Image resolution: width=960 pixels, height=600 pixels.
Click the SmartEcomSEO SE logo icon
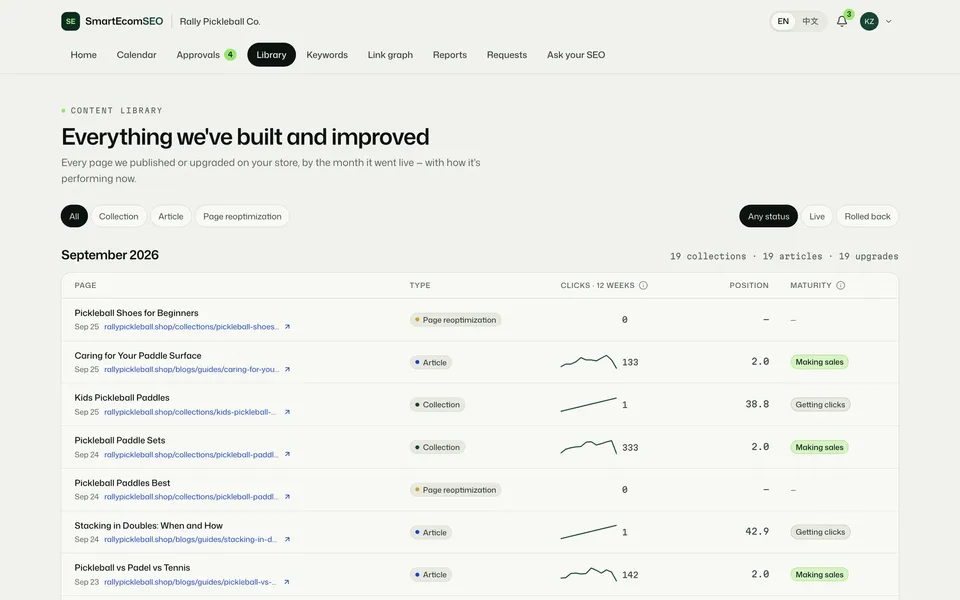click(70, 21)
